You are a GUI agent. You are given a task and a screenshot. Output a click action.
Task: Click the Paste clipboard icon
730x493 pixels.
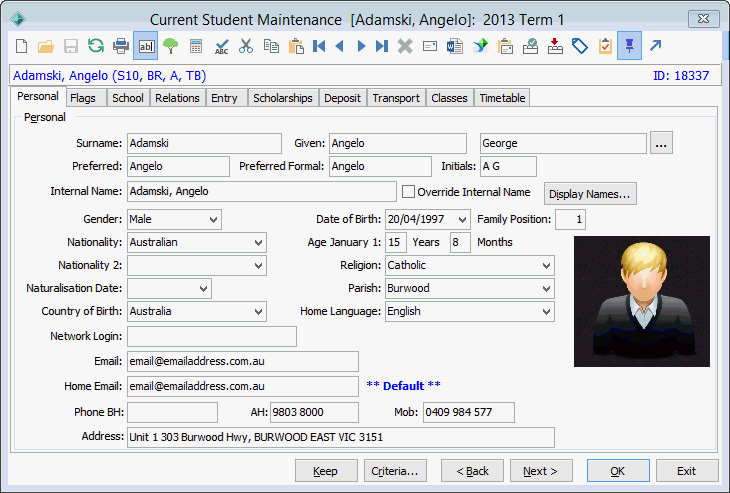click(296, 46)
